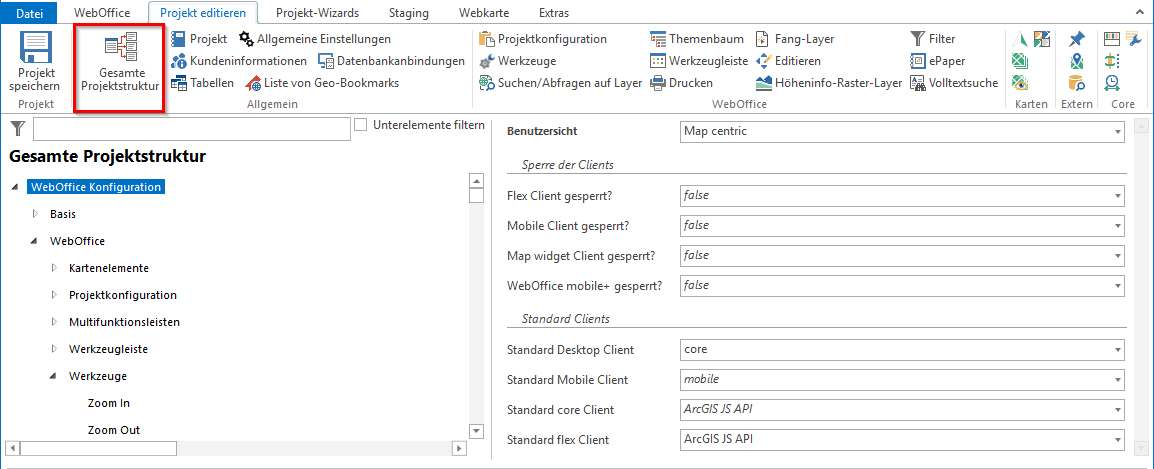Open the Datei tab
Viewport: 1154px width, 469px height.
(29, 13)
